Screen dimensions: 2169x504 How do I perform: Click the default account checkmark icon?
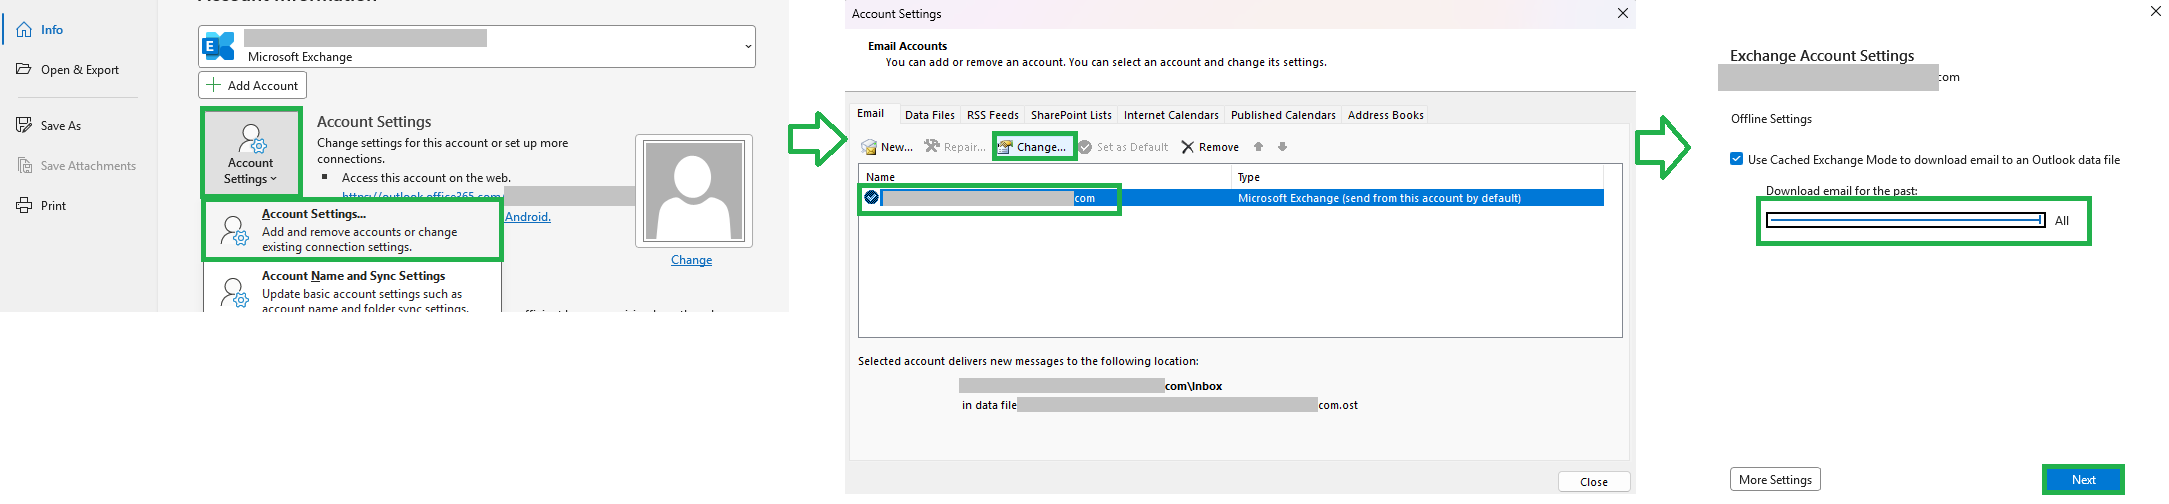point(871,198)
